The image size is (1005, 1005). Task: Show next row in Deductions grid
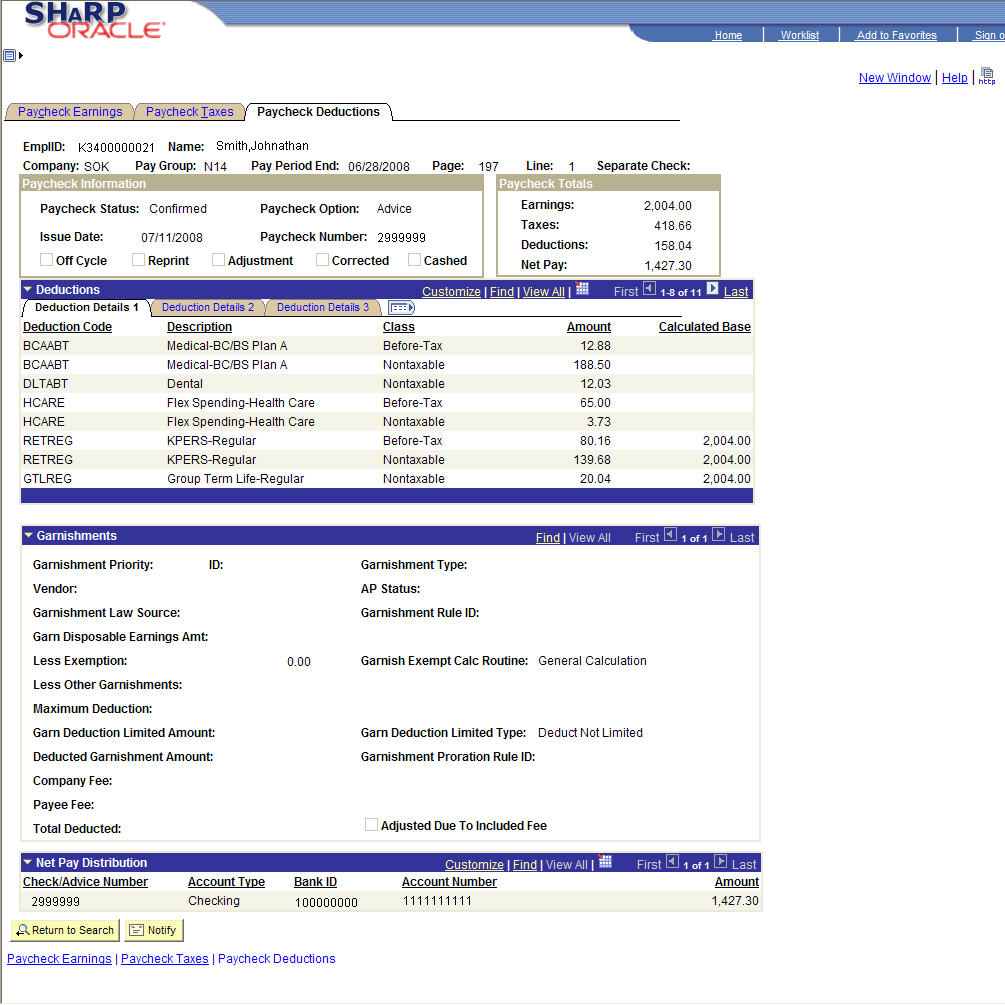(x=713, y=289)
